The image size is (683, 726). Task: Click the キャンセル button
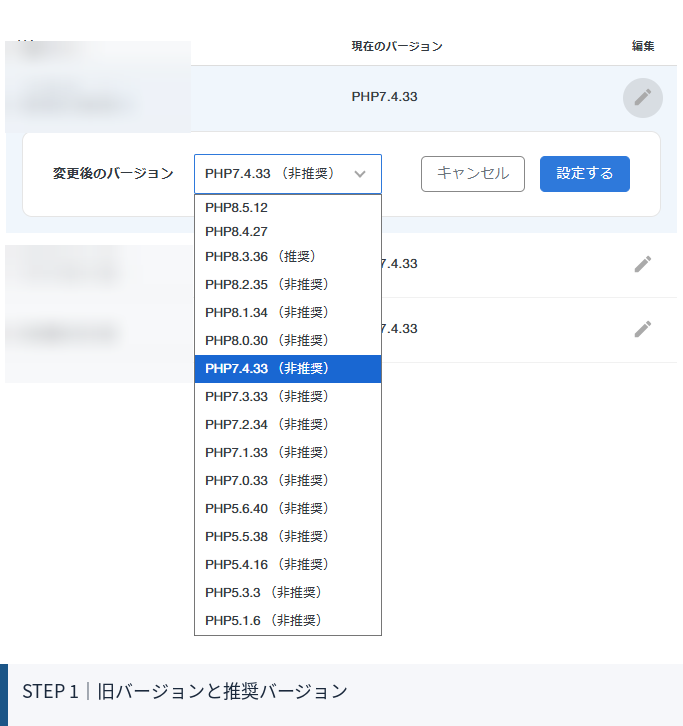coord(473,174)
